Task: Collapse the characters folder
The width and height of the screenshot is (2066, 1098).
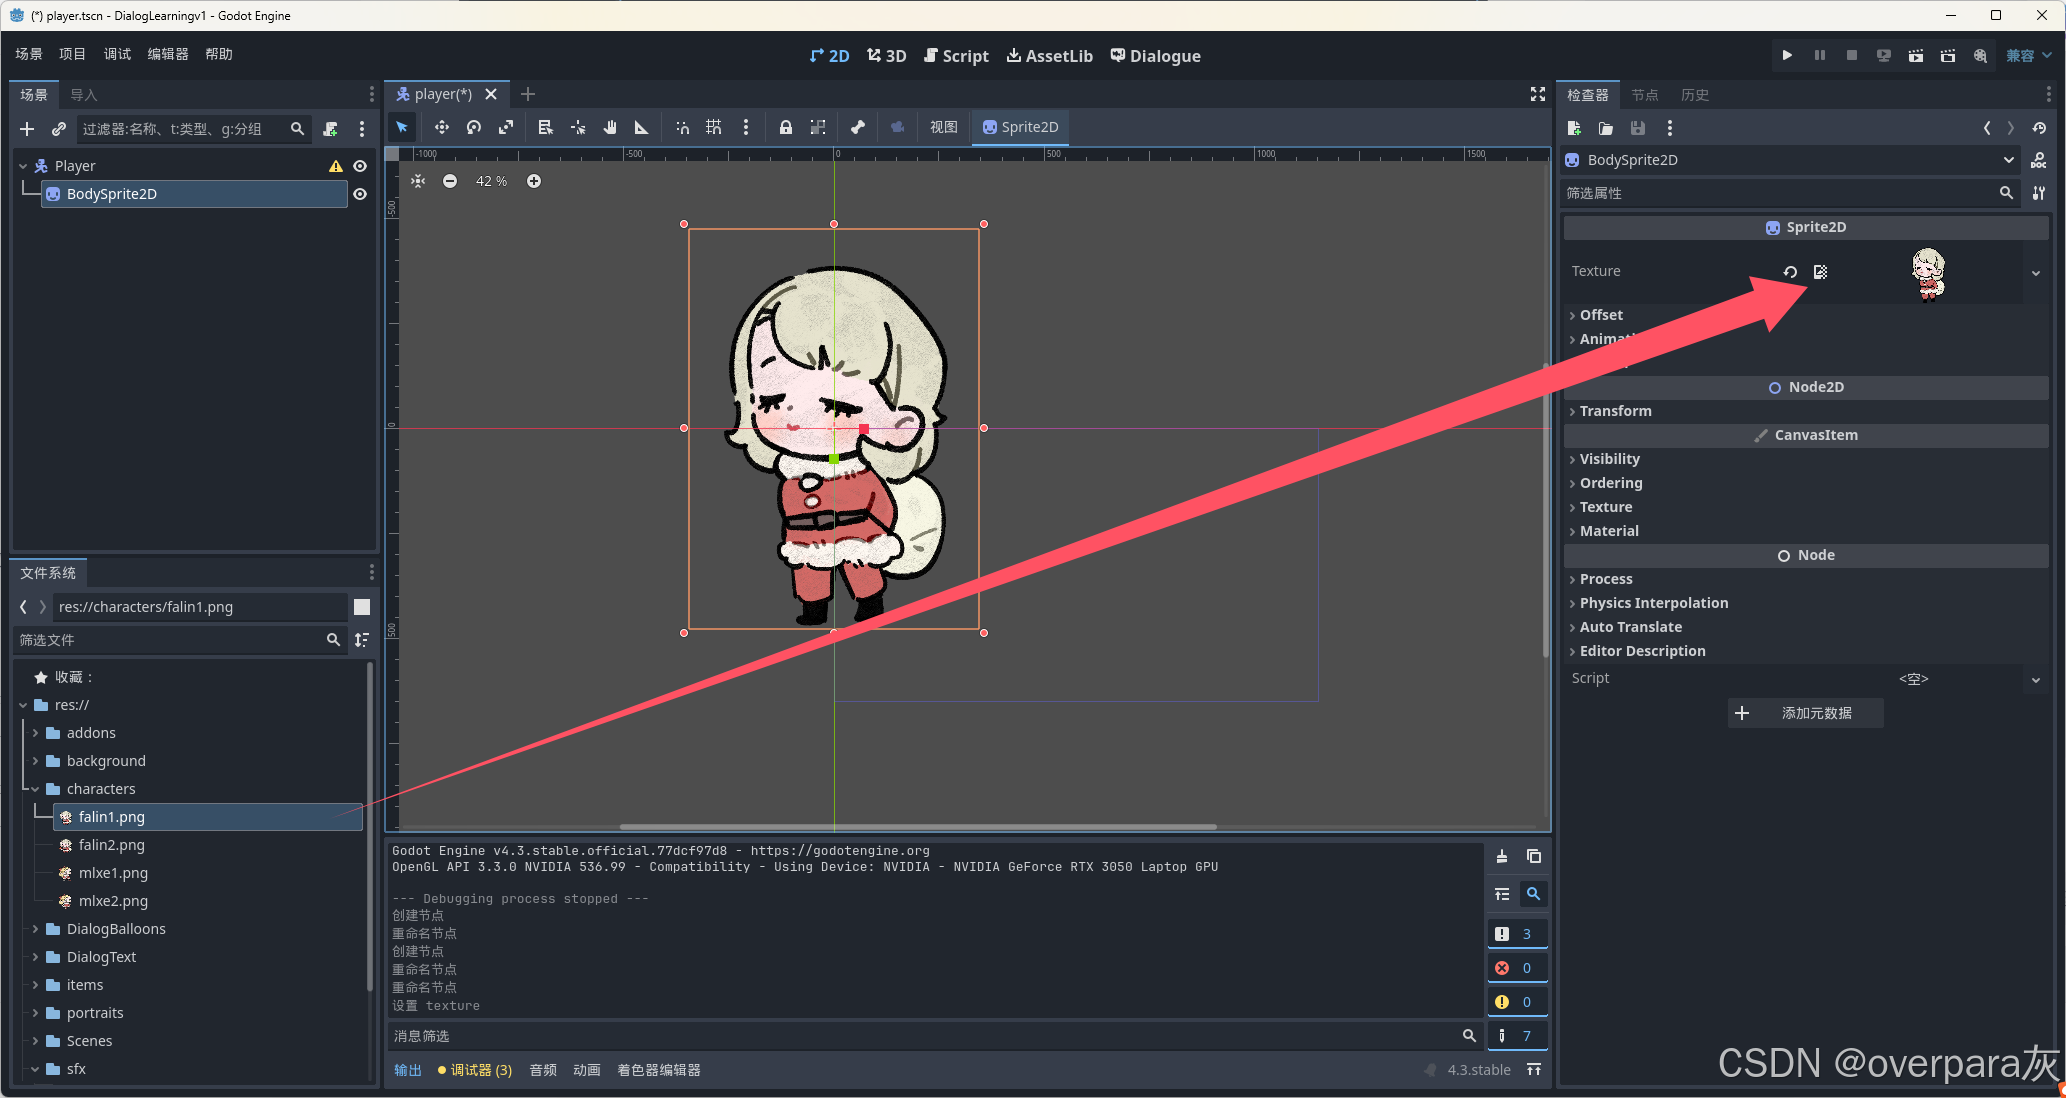Action: (35, 789)
